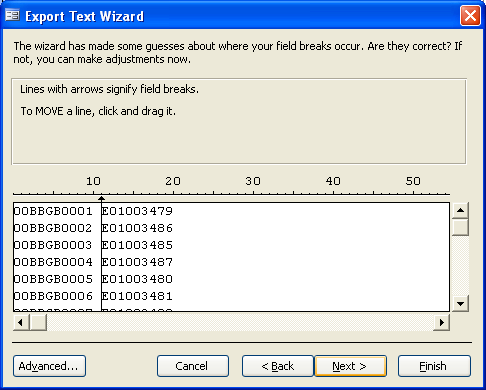Click the row text 00BBGB0006

click(x=53, y=296)
